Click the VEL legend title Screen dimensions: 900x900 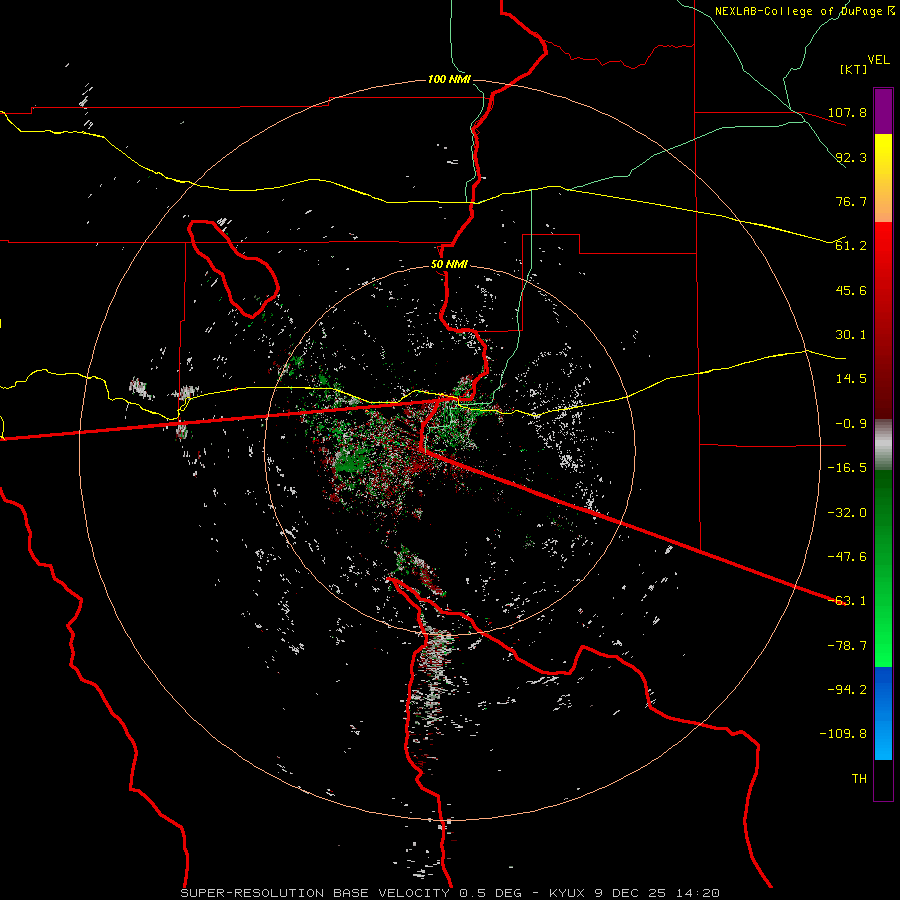(x=878, y=60)
